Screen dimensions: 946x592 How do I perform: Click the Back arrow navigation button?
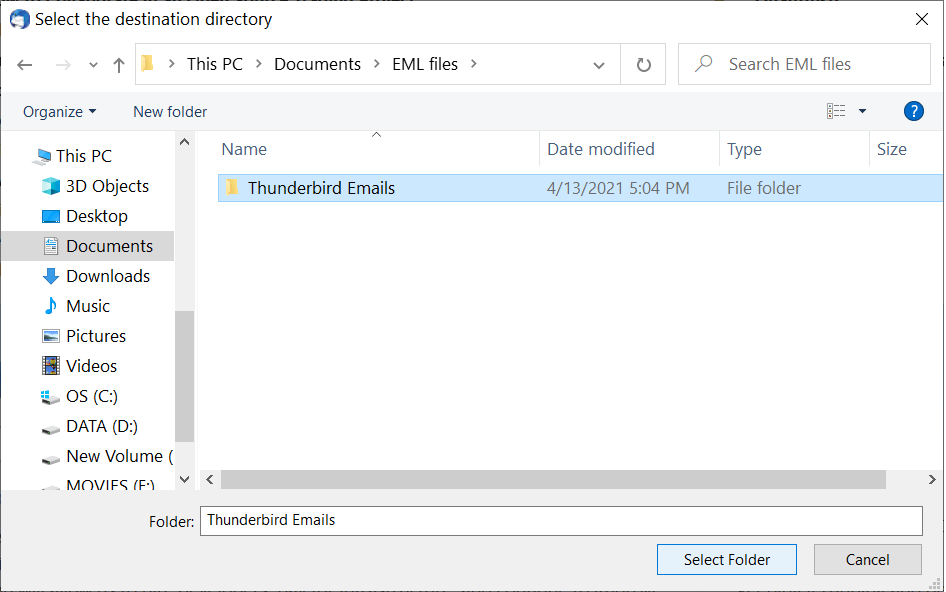(25, 65)
